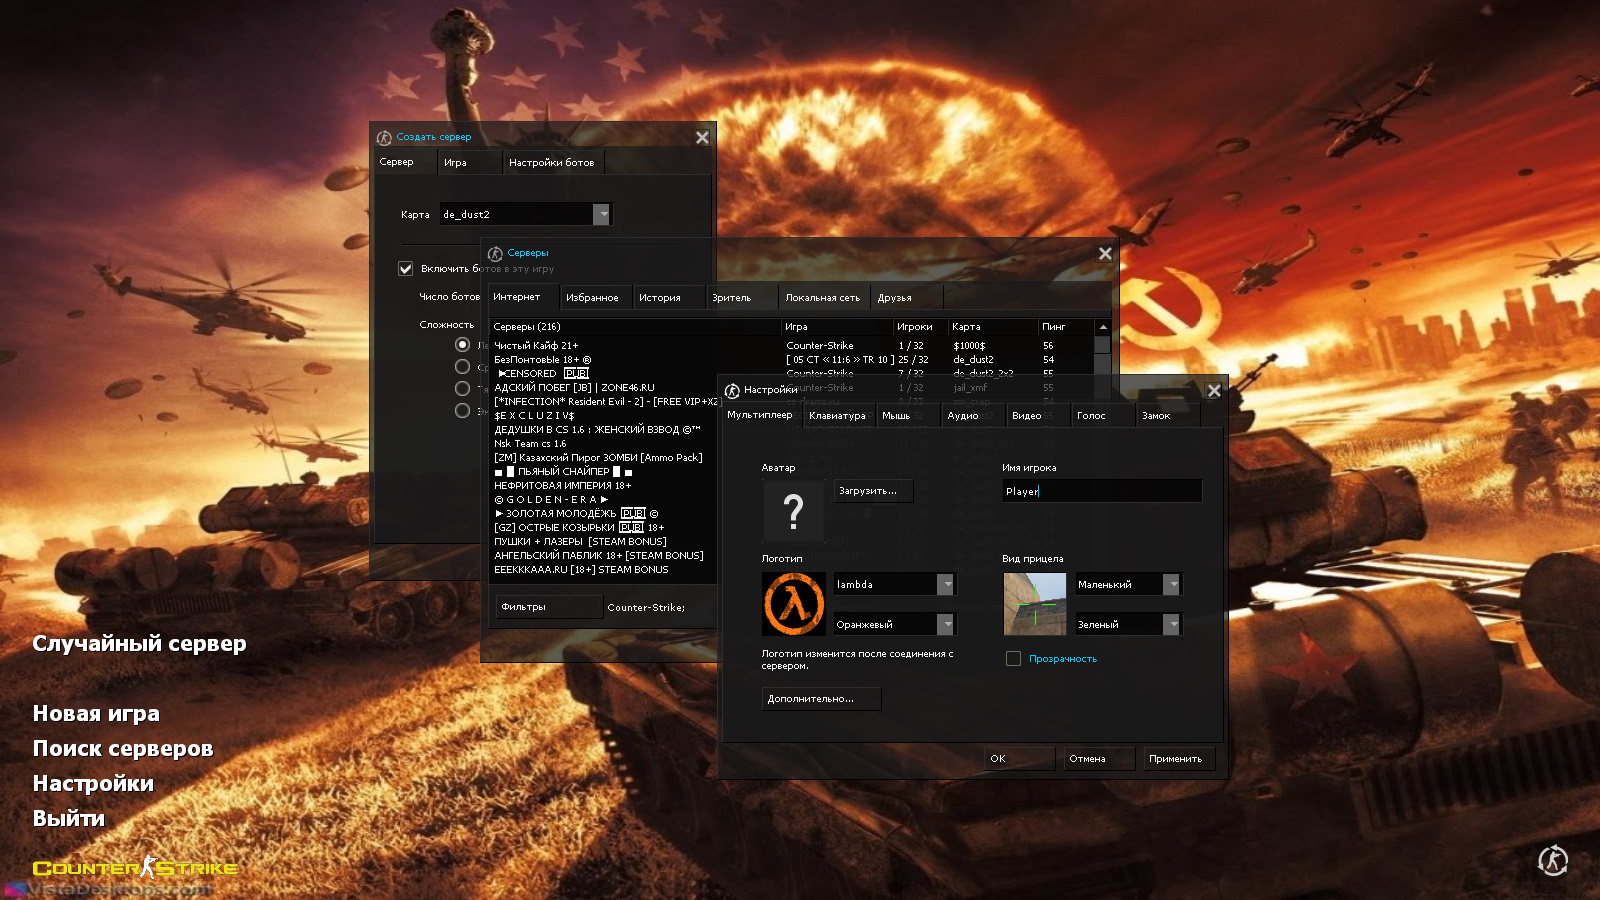1600x900 pixels.
Task: Click the CS icon in the Серверы title bar
Action: pyautogui.click(x=496, y=253)
